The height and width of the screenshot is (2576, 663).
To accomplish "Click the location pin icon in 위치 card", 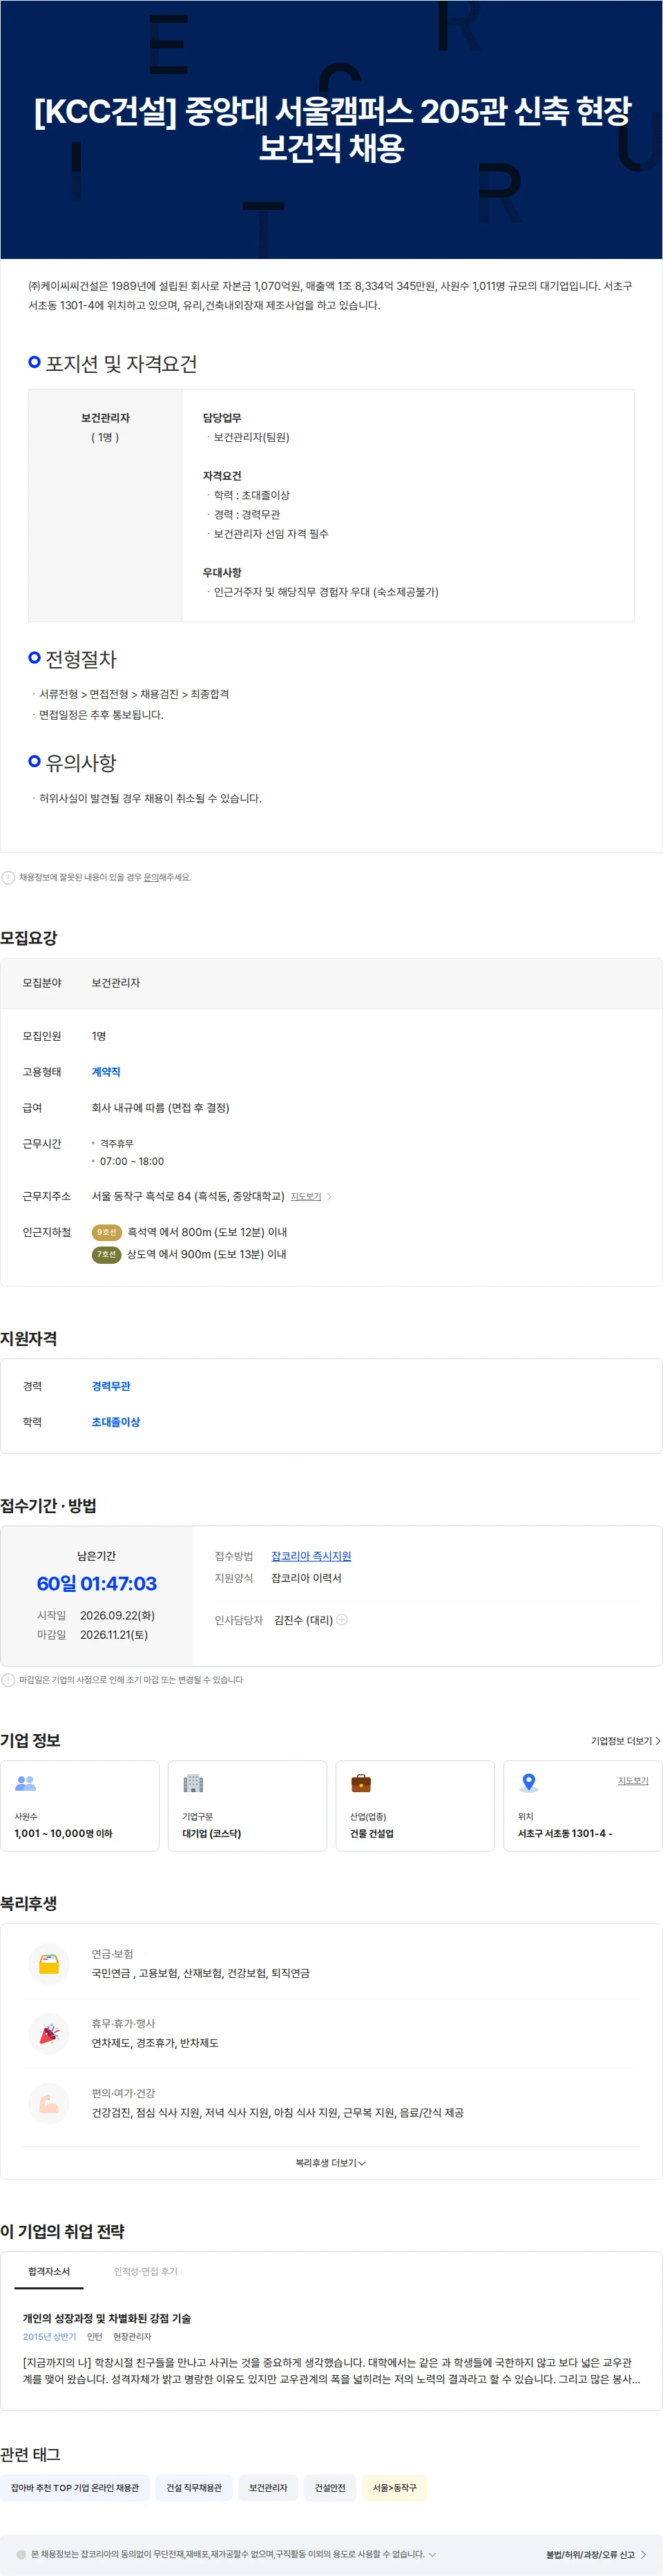I will point(529,1783).
